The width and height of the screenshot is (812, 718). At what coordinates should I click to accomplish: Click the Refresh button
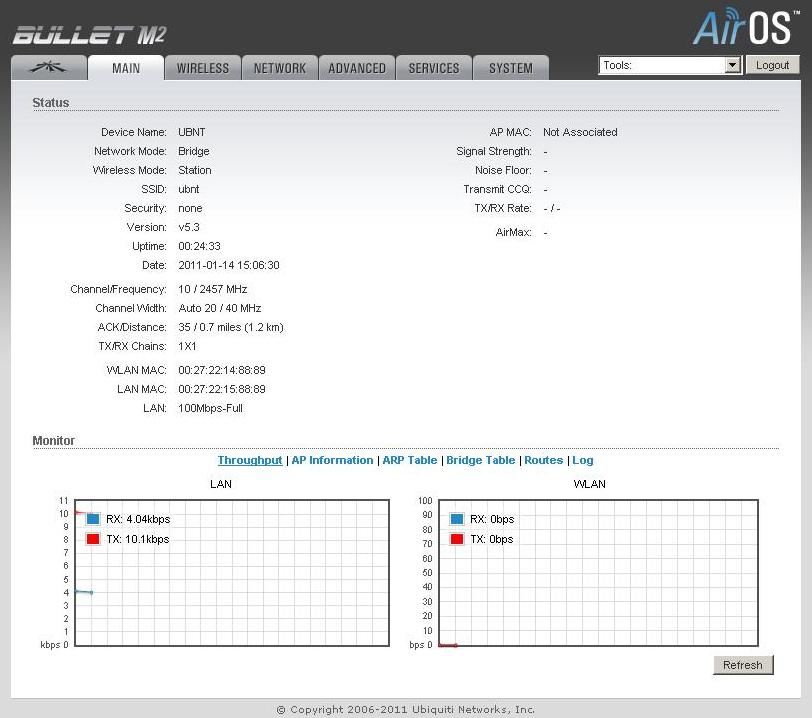743,665
